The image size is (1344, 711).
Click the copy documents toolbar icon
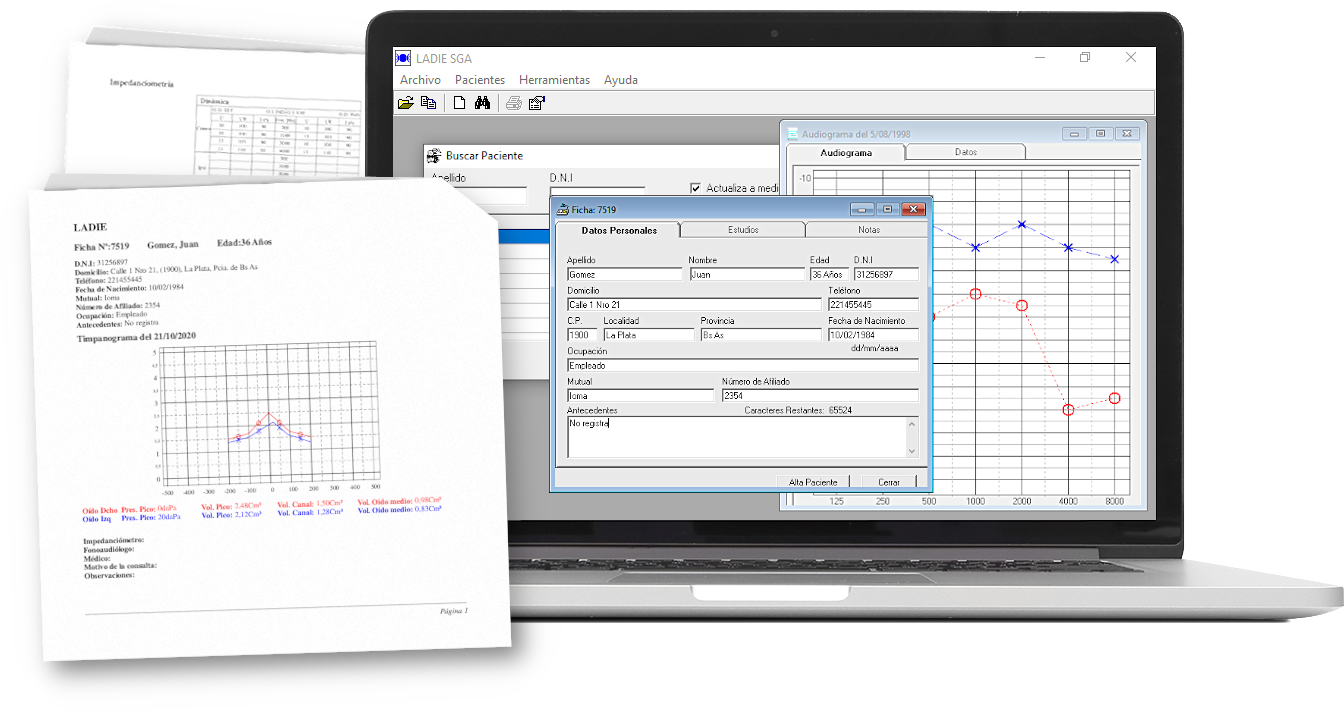click(428, 102)
